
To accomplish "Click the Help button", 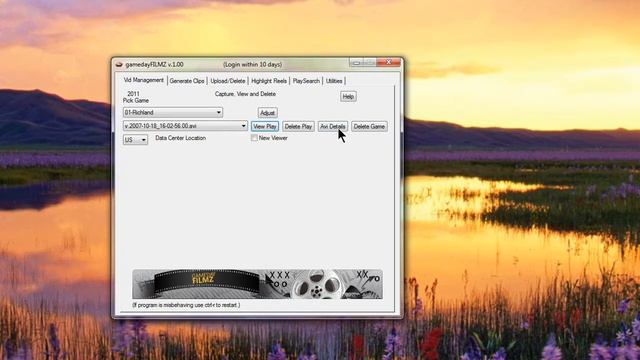I will [x=348, y=96].
